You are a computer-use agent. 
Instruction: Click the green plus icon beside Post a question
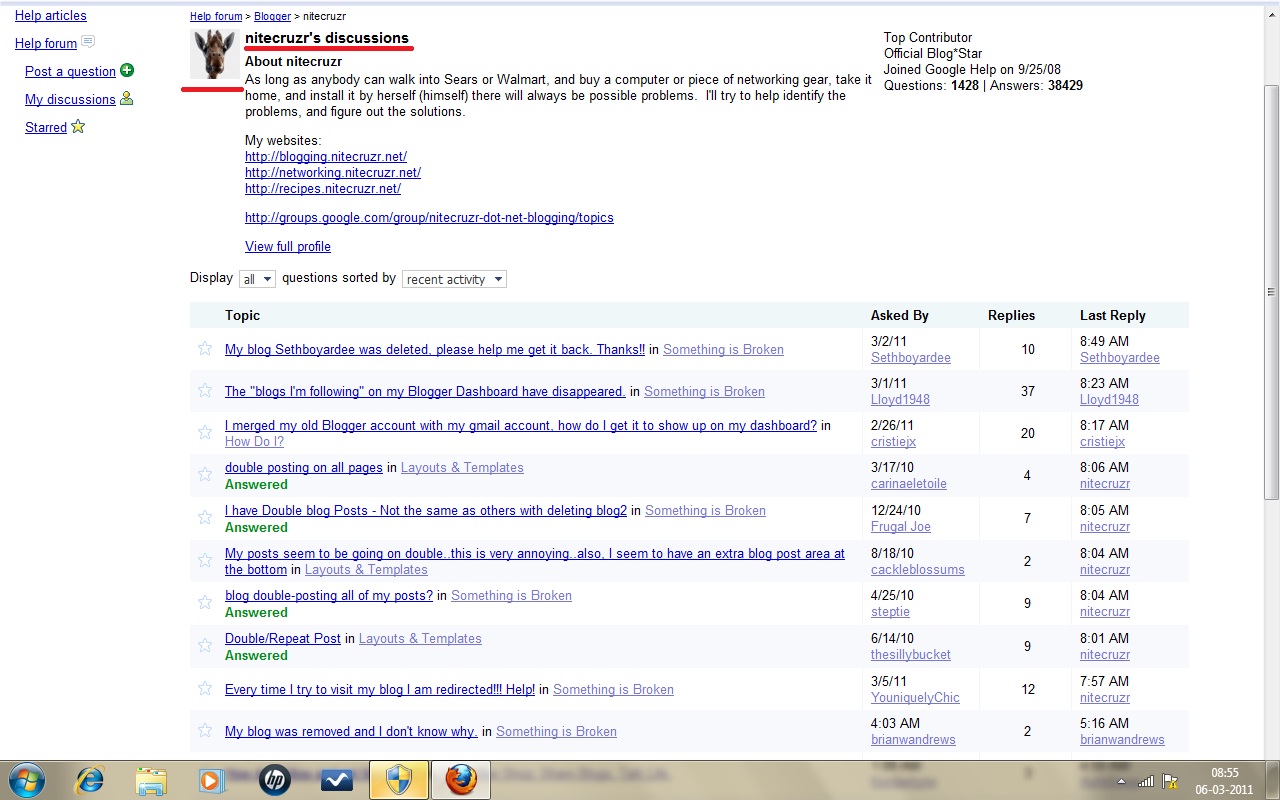(127, 70)
